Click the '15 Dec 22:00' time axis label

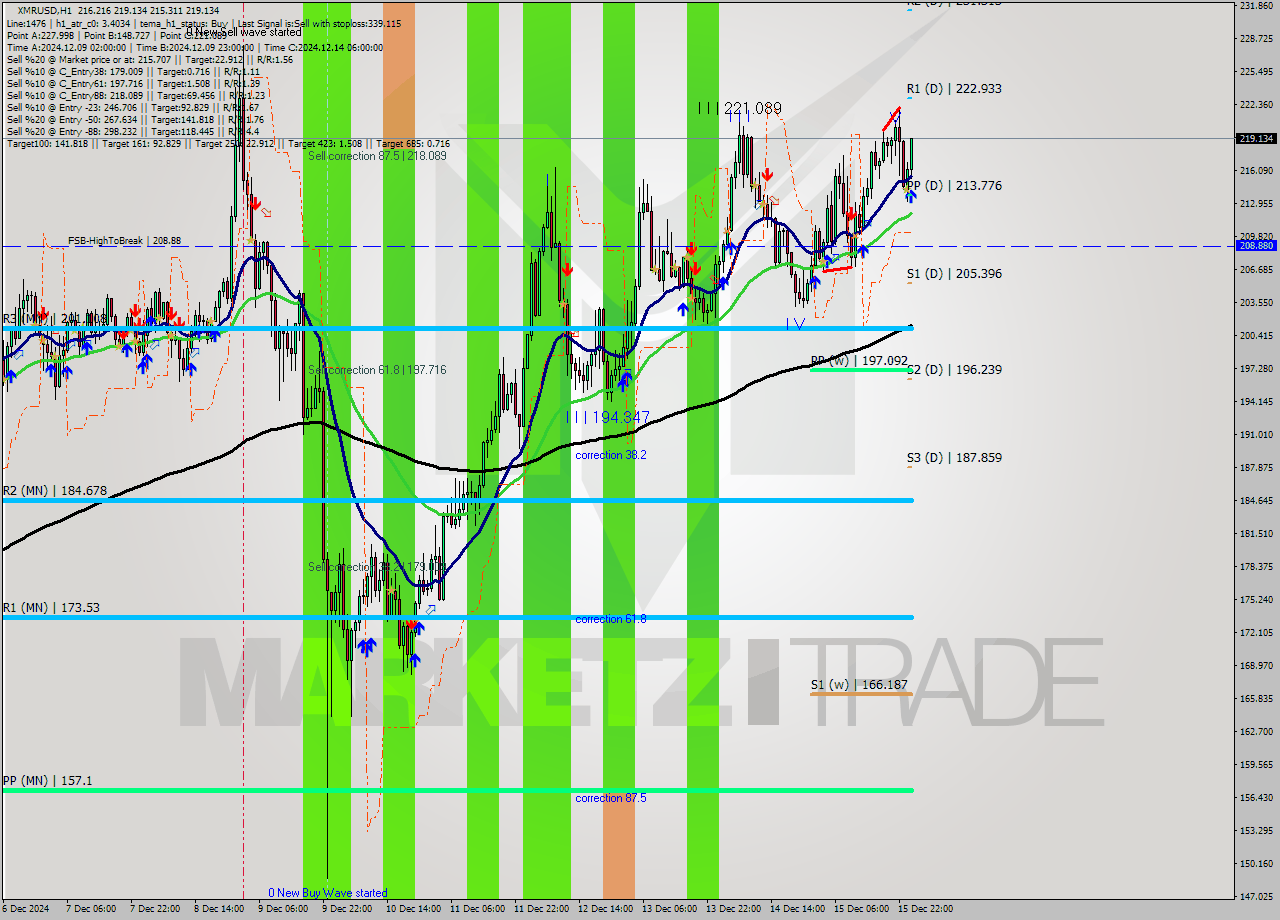pos(925,909)
